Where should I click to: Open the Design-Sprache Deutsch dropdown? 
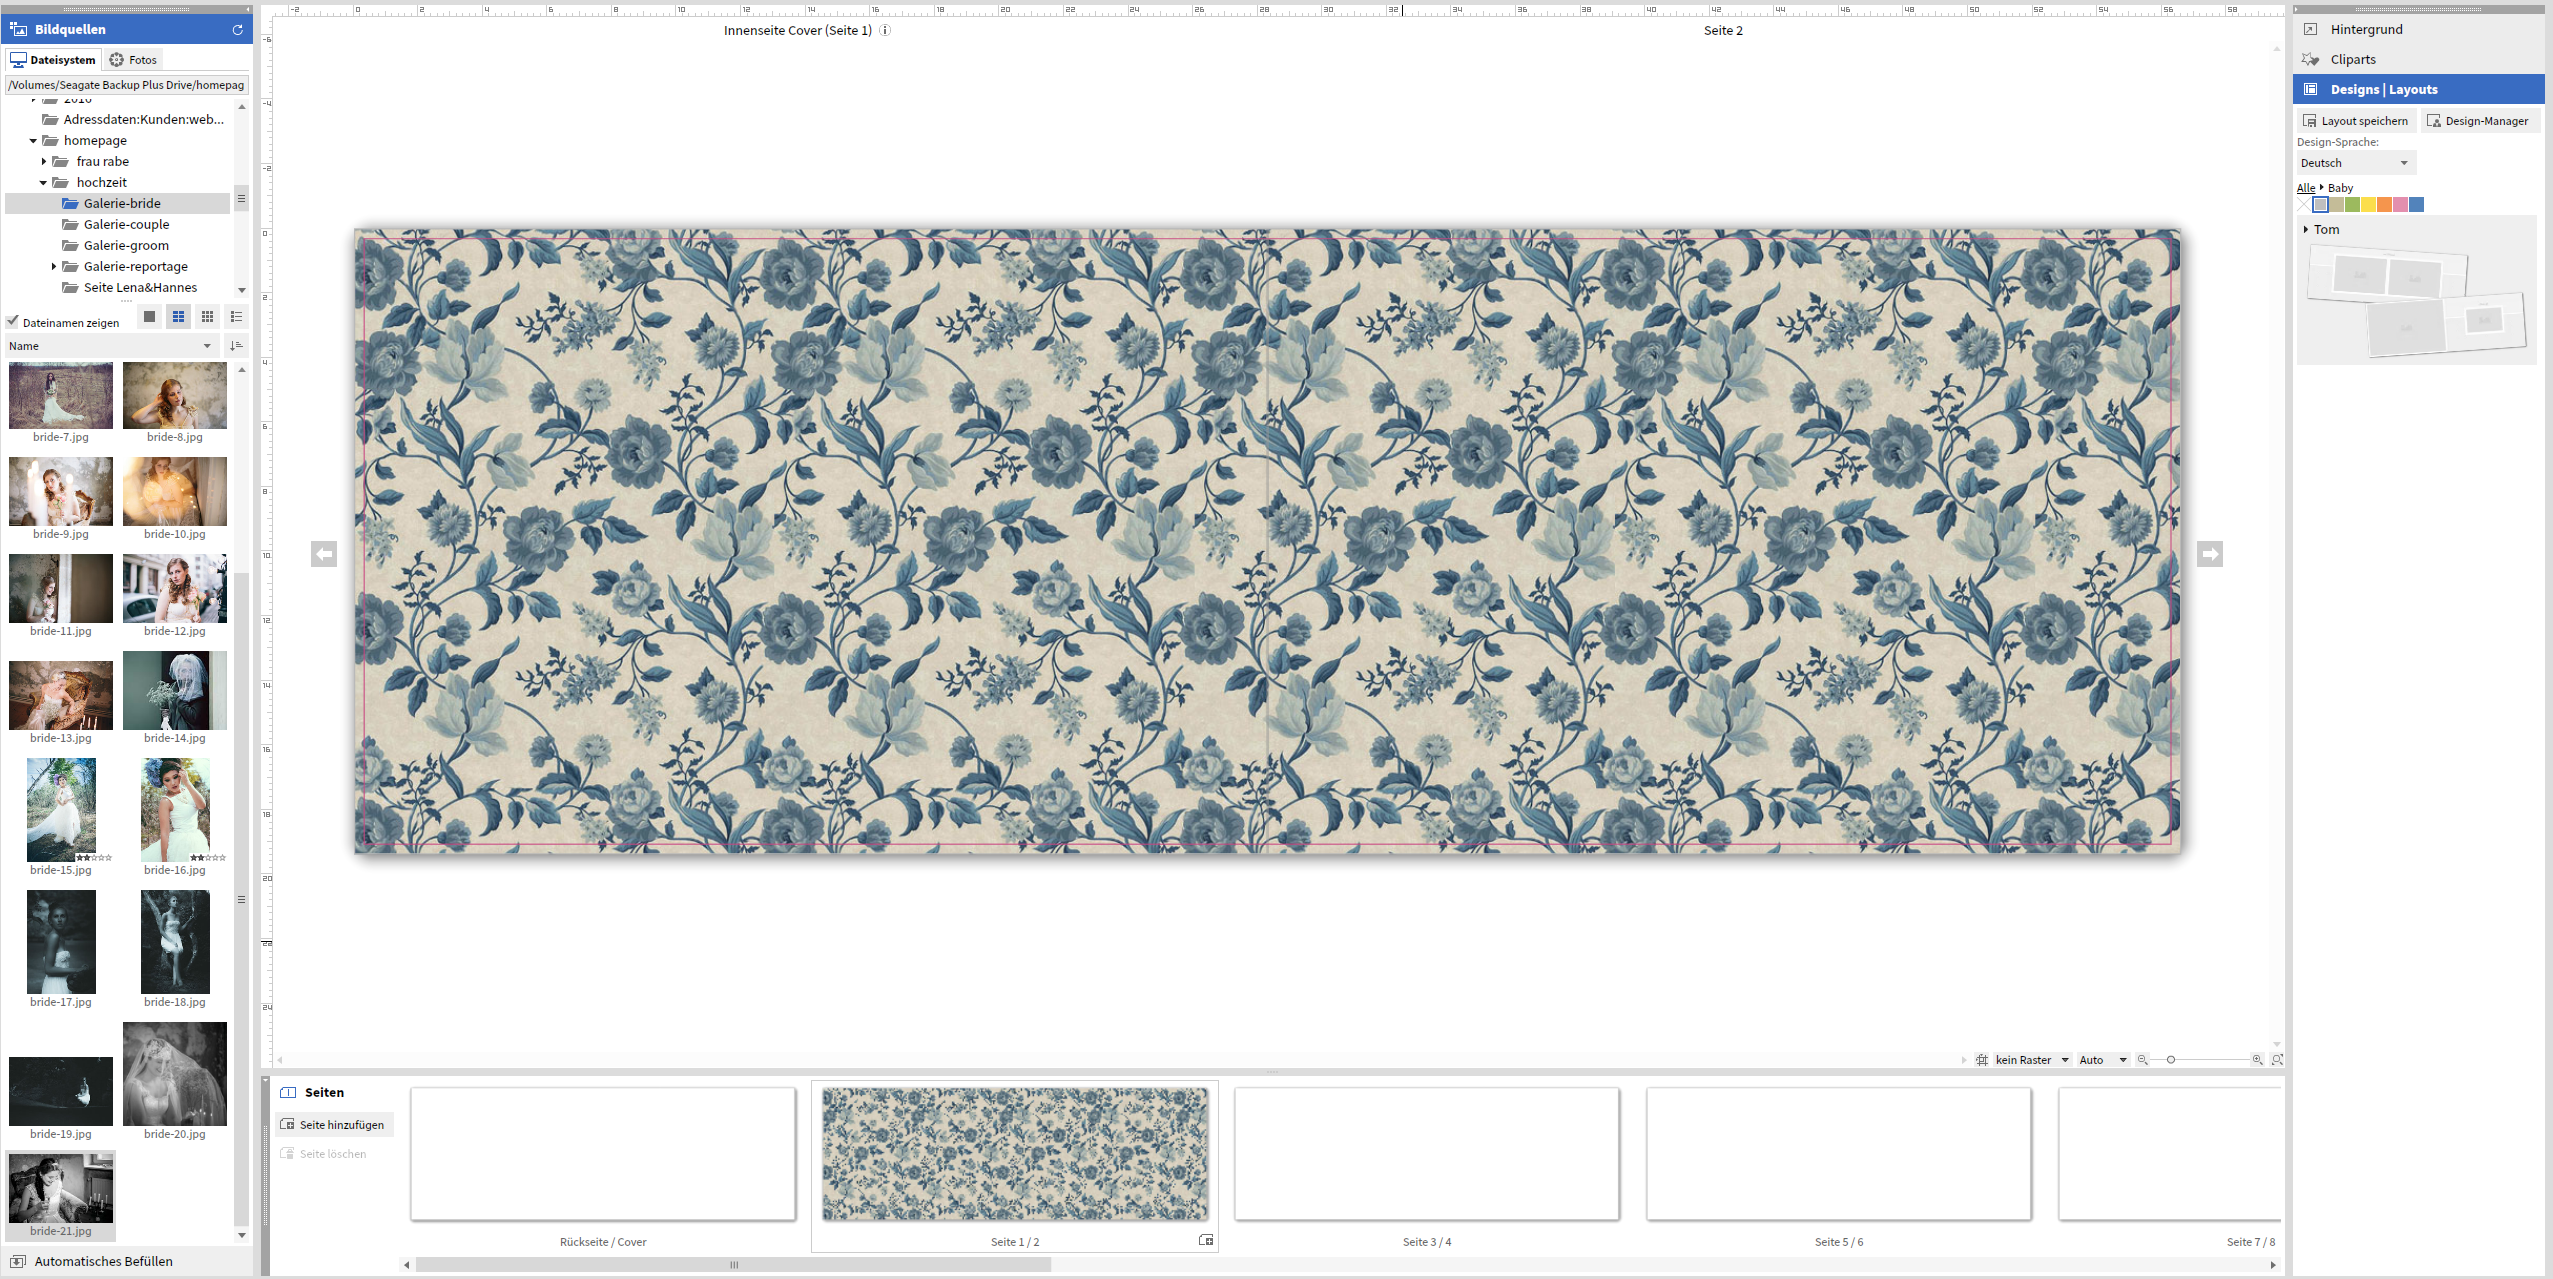[x=2355, y=163]
